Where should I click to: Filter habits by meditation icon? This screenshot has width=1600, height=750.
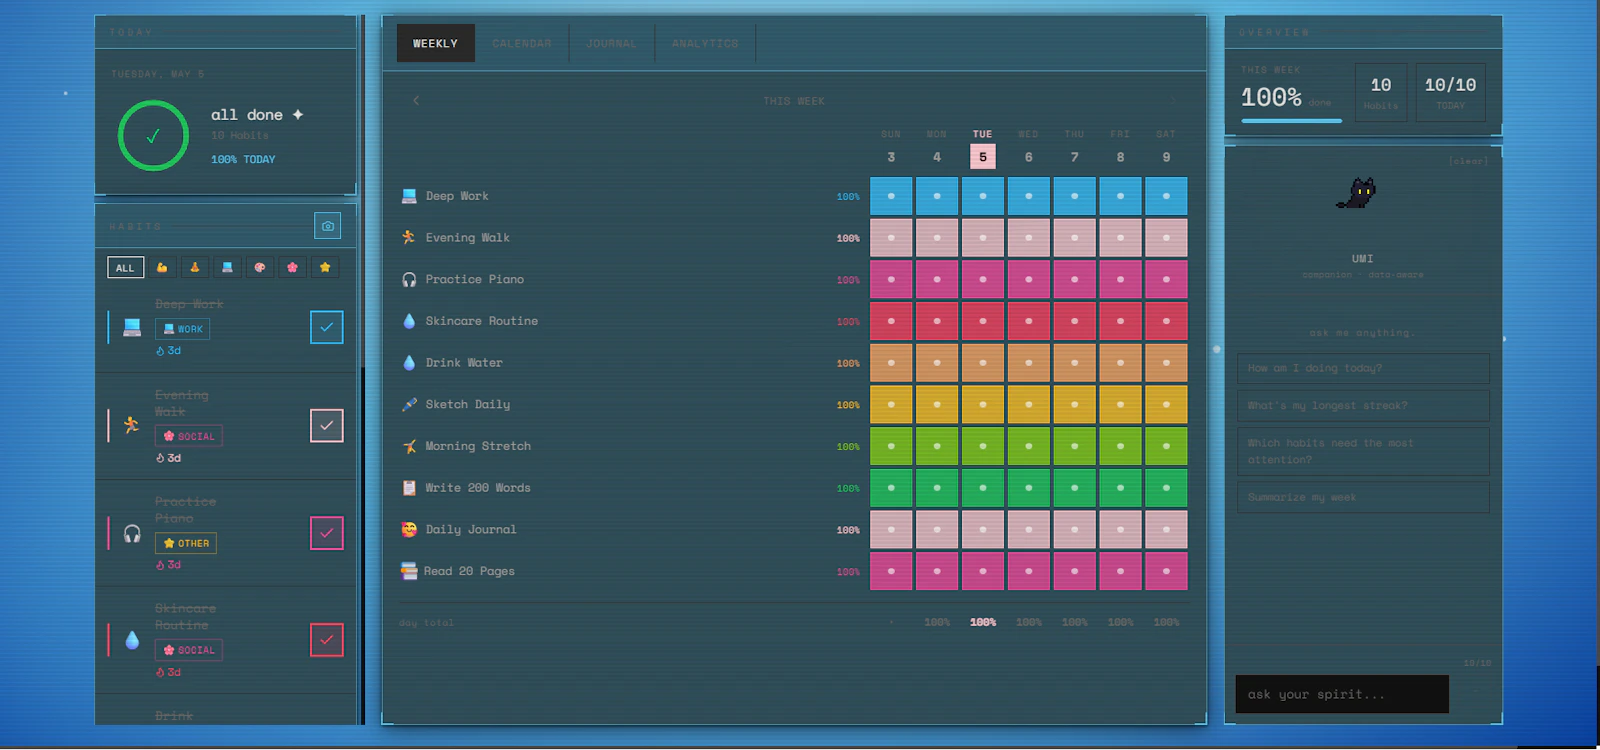[195, 267]
